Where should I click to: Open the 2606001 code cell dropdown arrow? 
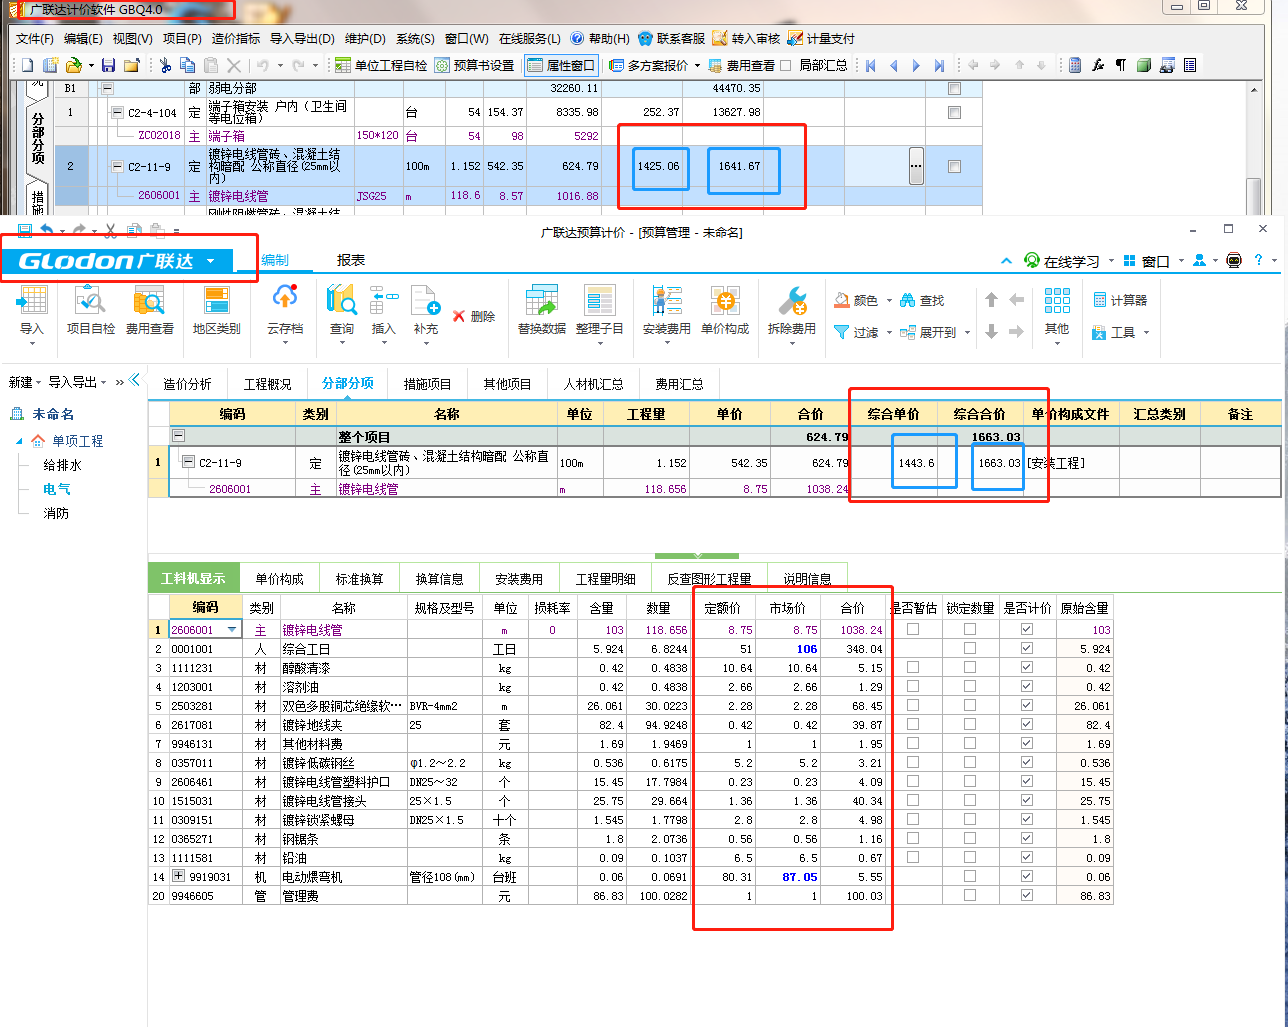click(232, 630)
